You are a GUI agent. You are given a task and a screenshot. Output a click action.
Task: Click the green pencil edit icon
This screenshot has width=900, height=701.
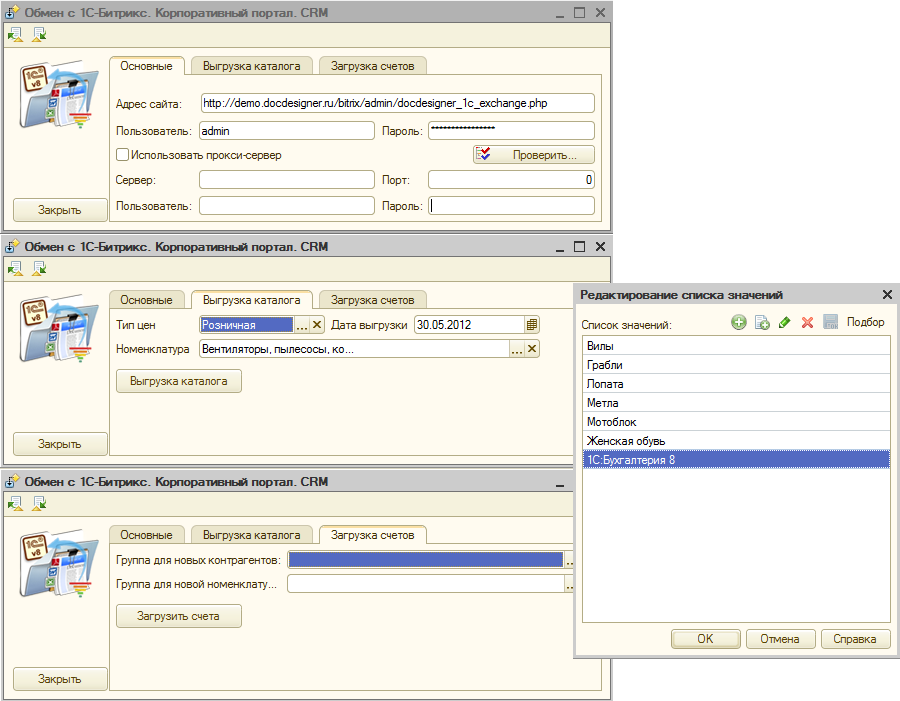(x=785, y=323)
